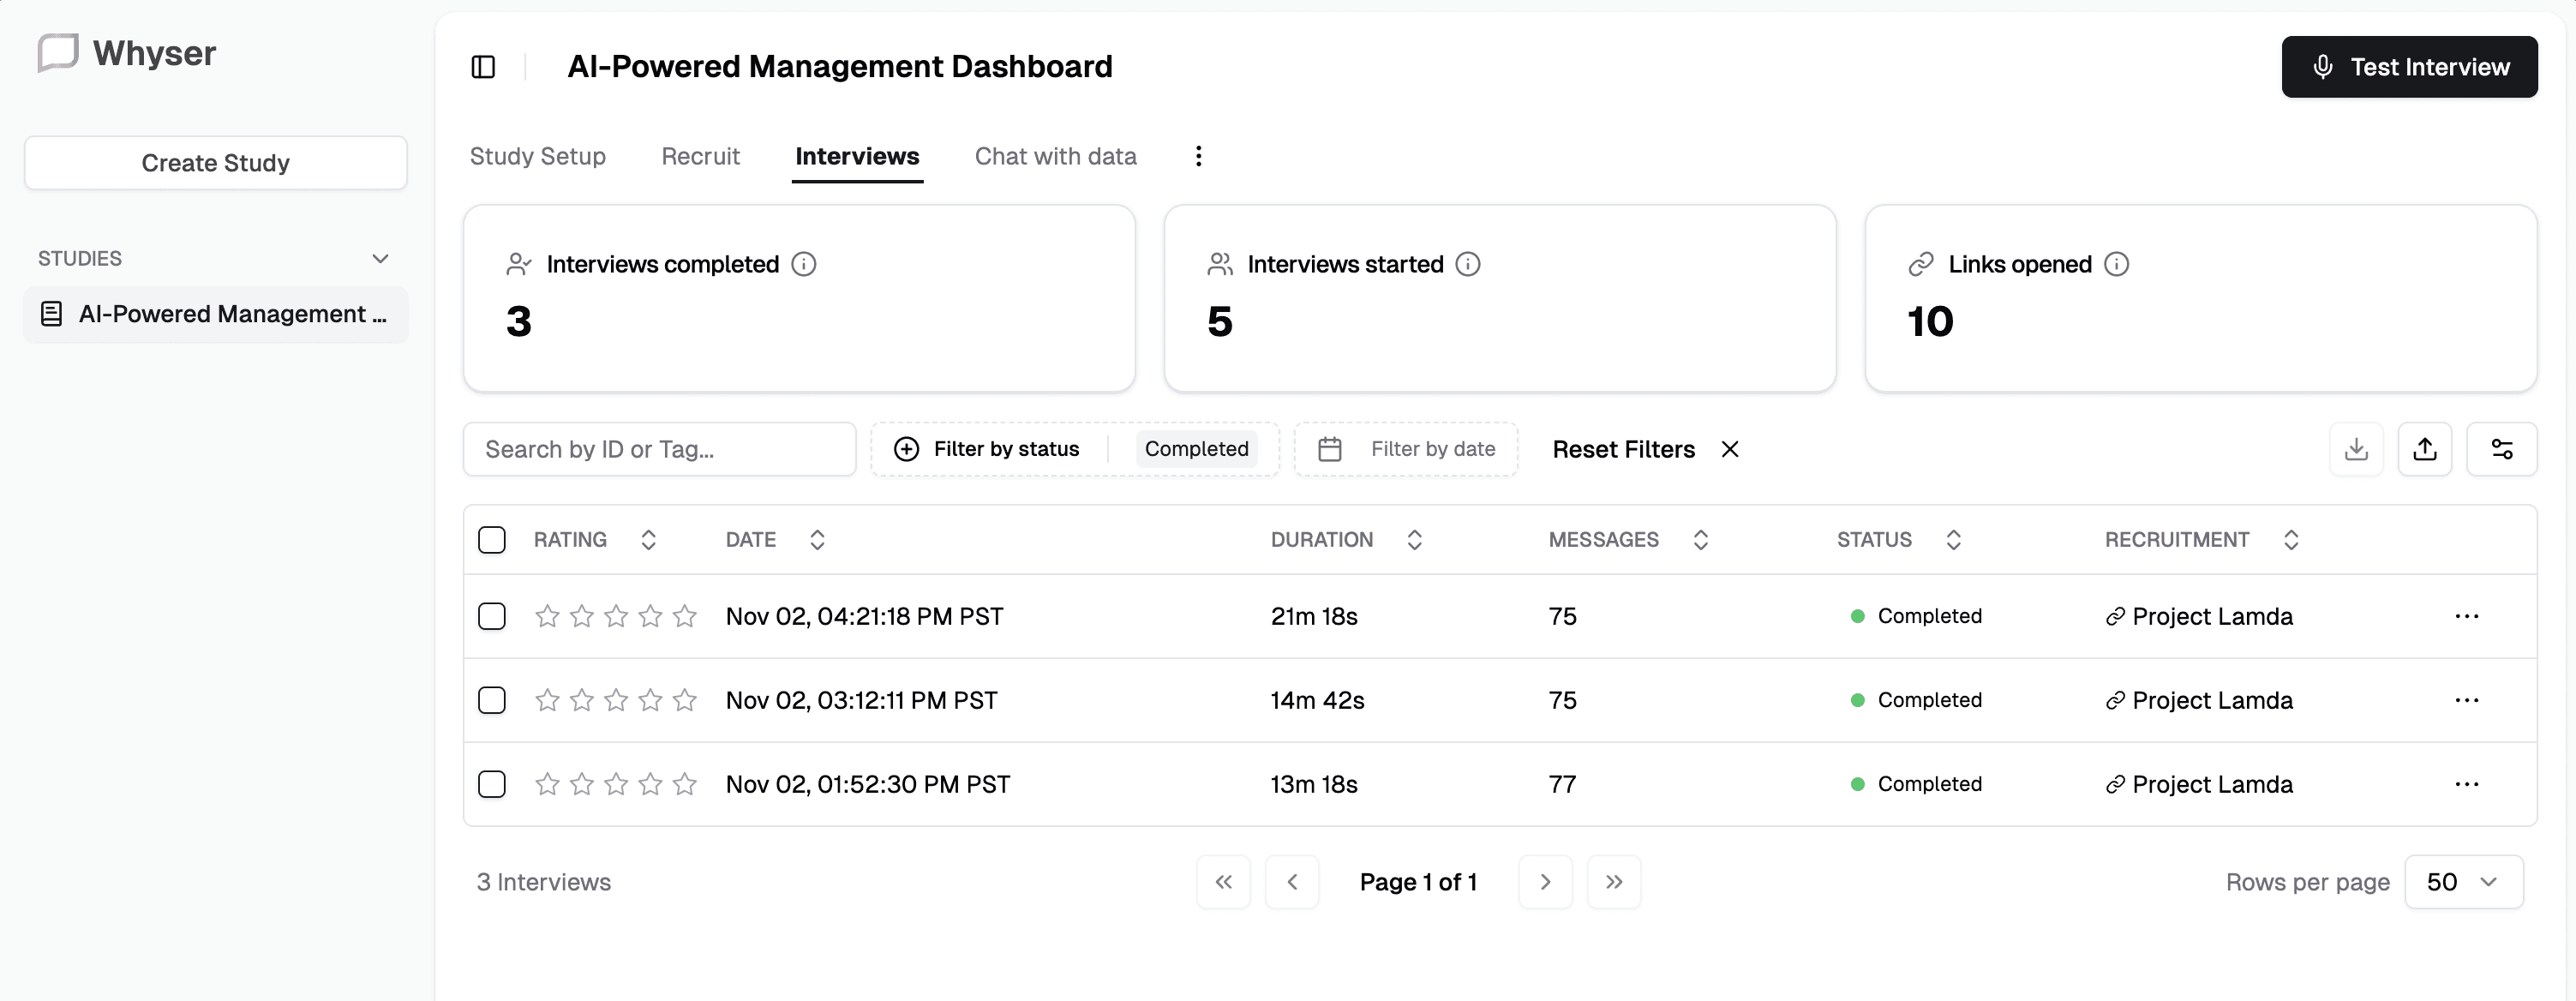This screenshot has width=2576, height=1001.
Task: Show info for Links opened
Action: tap(2116, 264)
